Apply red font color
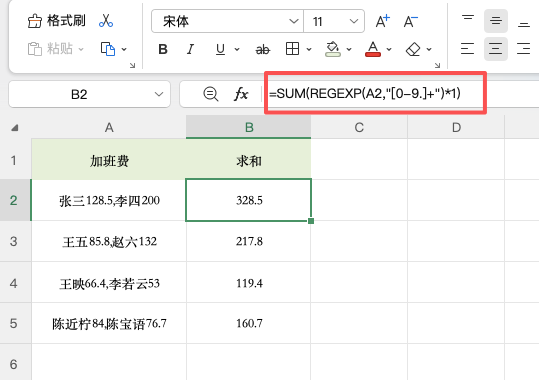The height and width of the screenshot is (380, 539). pyautogui.click(x=373, y=49)
